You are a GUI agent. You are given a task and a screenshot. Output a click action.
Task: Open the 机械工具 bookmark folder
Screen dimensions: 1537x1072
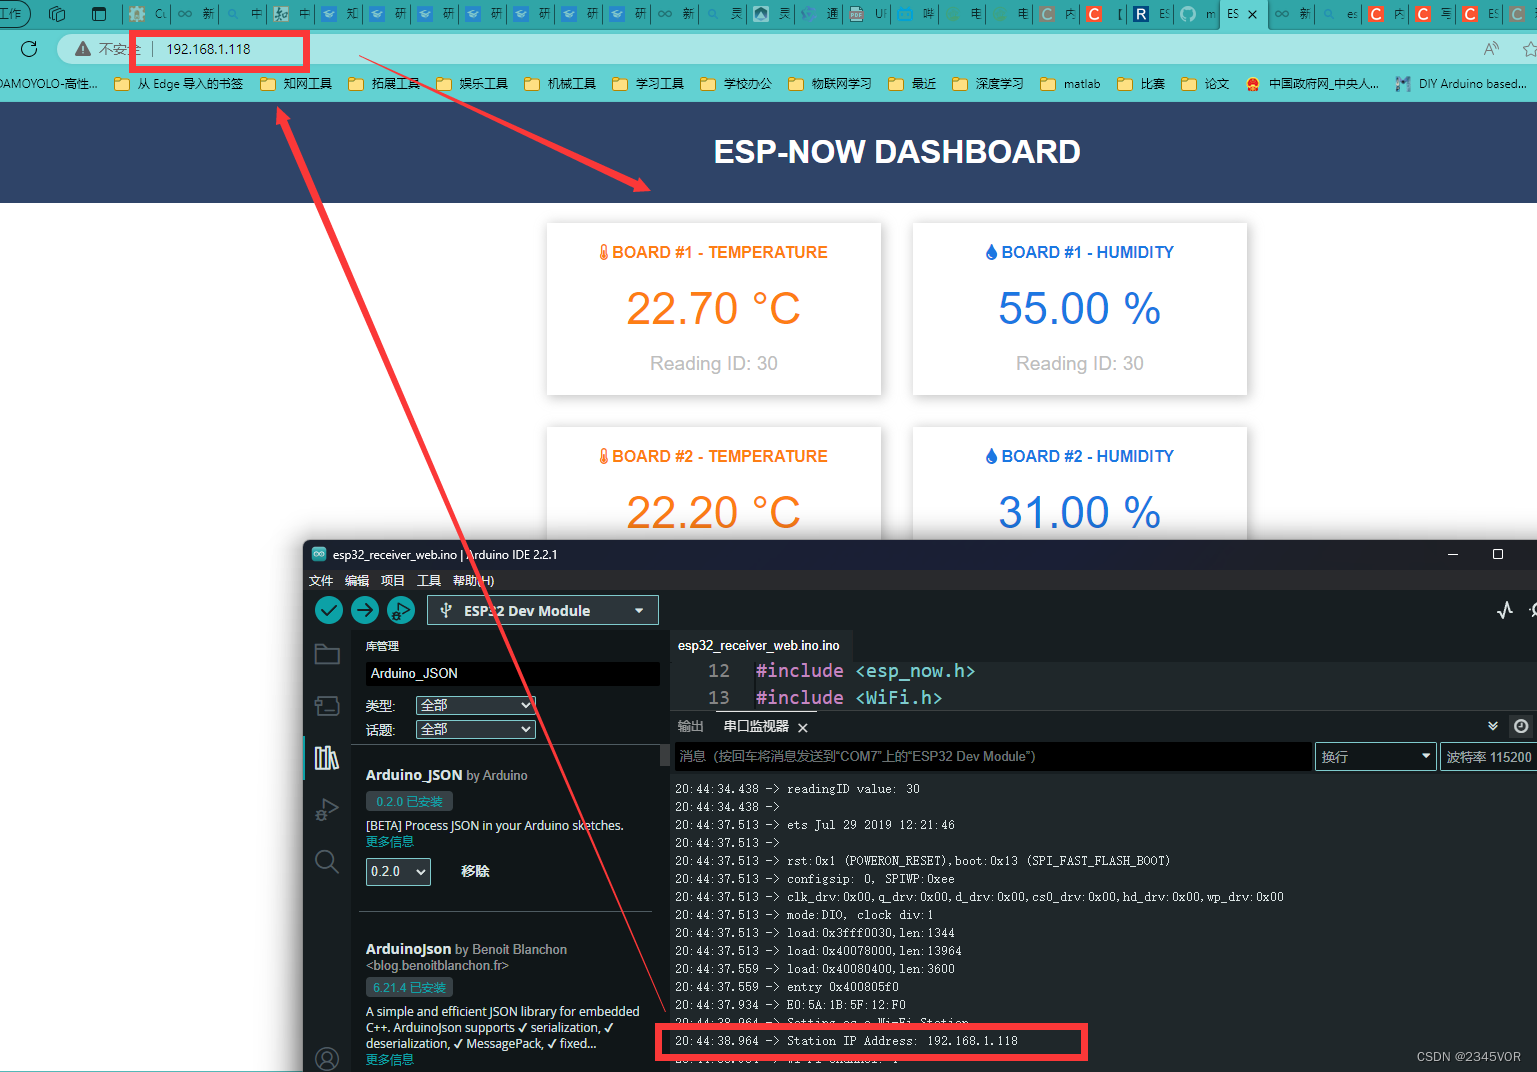[x=560, y=84]
